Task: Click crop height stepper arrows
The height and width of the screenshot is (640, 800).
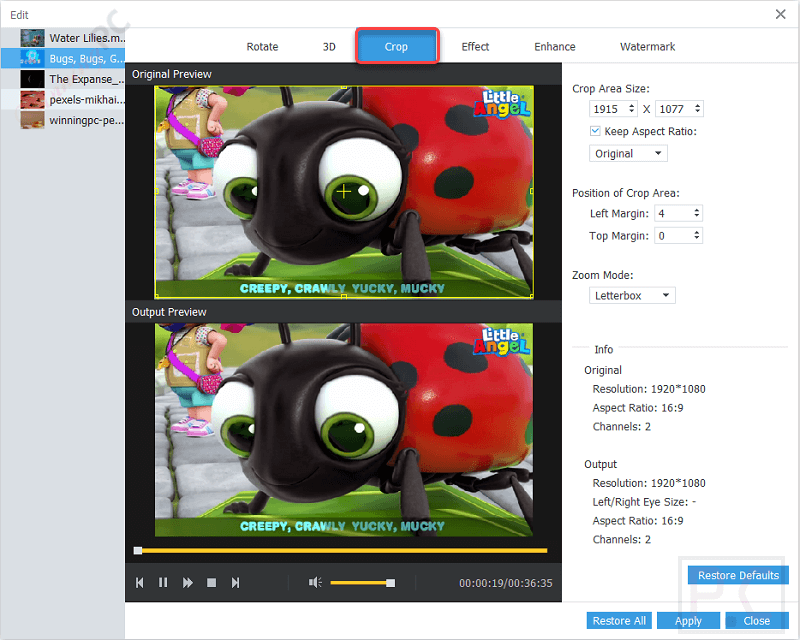Action: click(697, 108)
